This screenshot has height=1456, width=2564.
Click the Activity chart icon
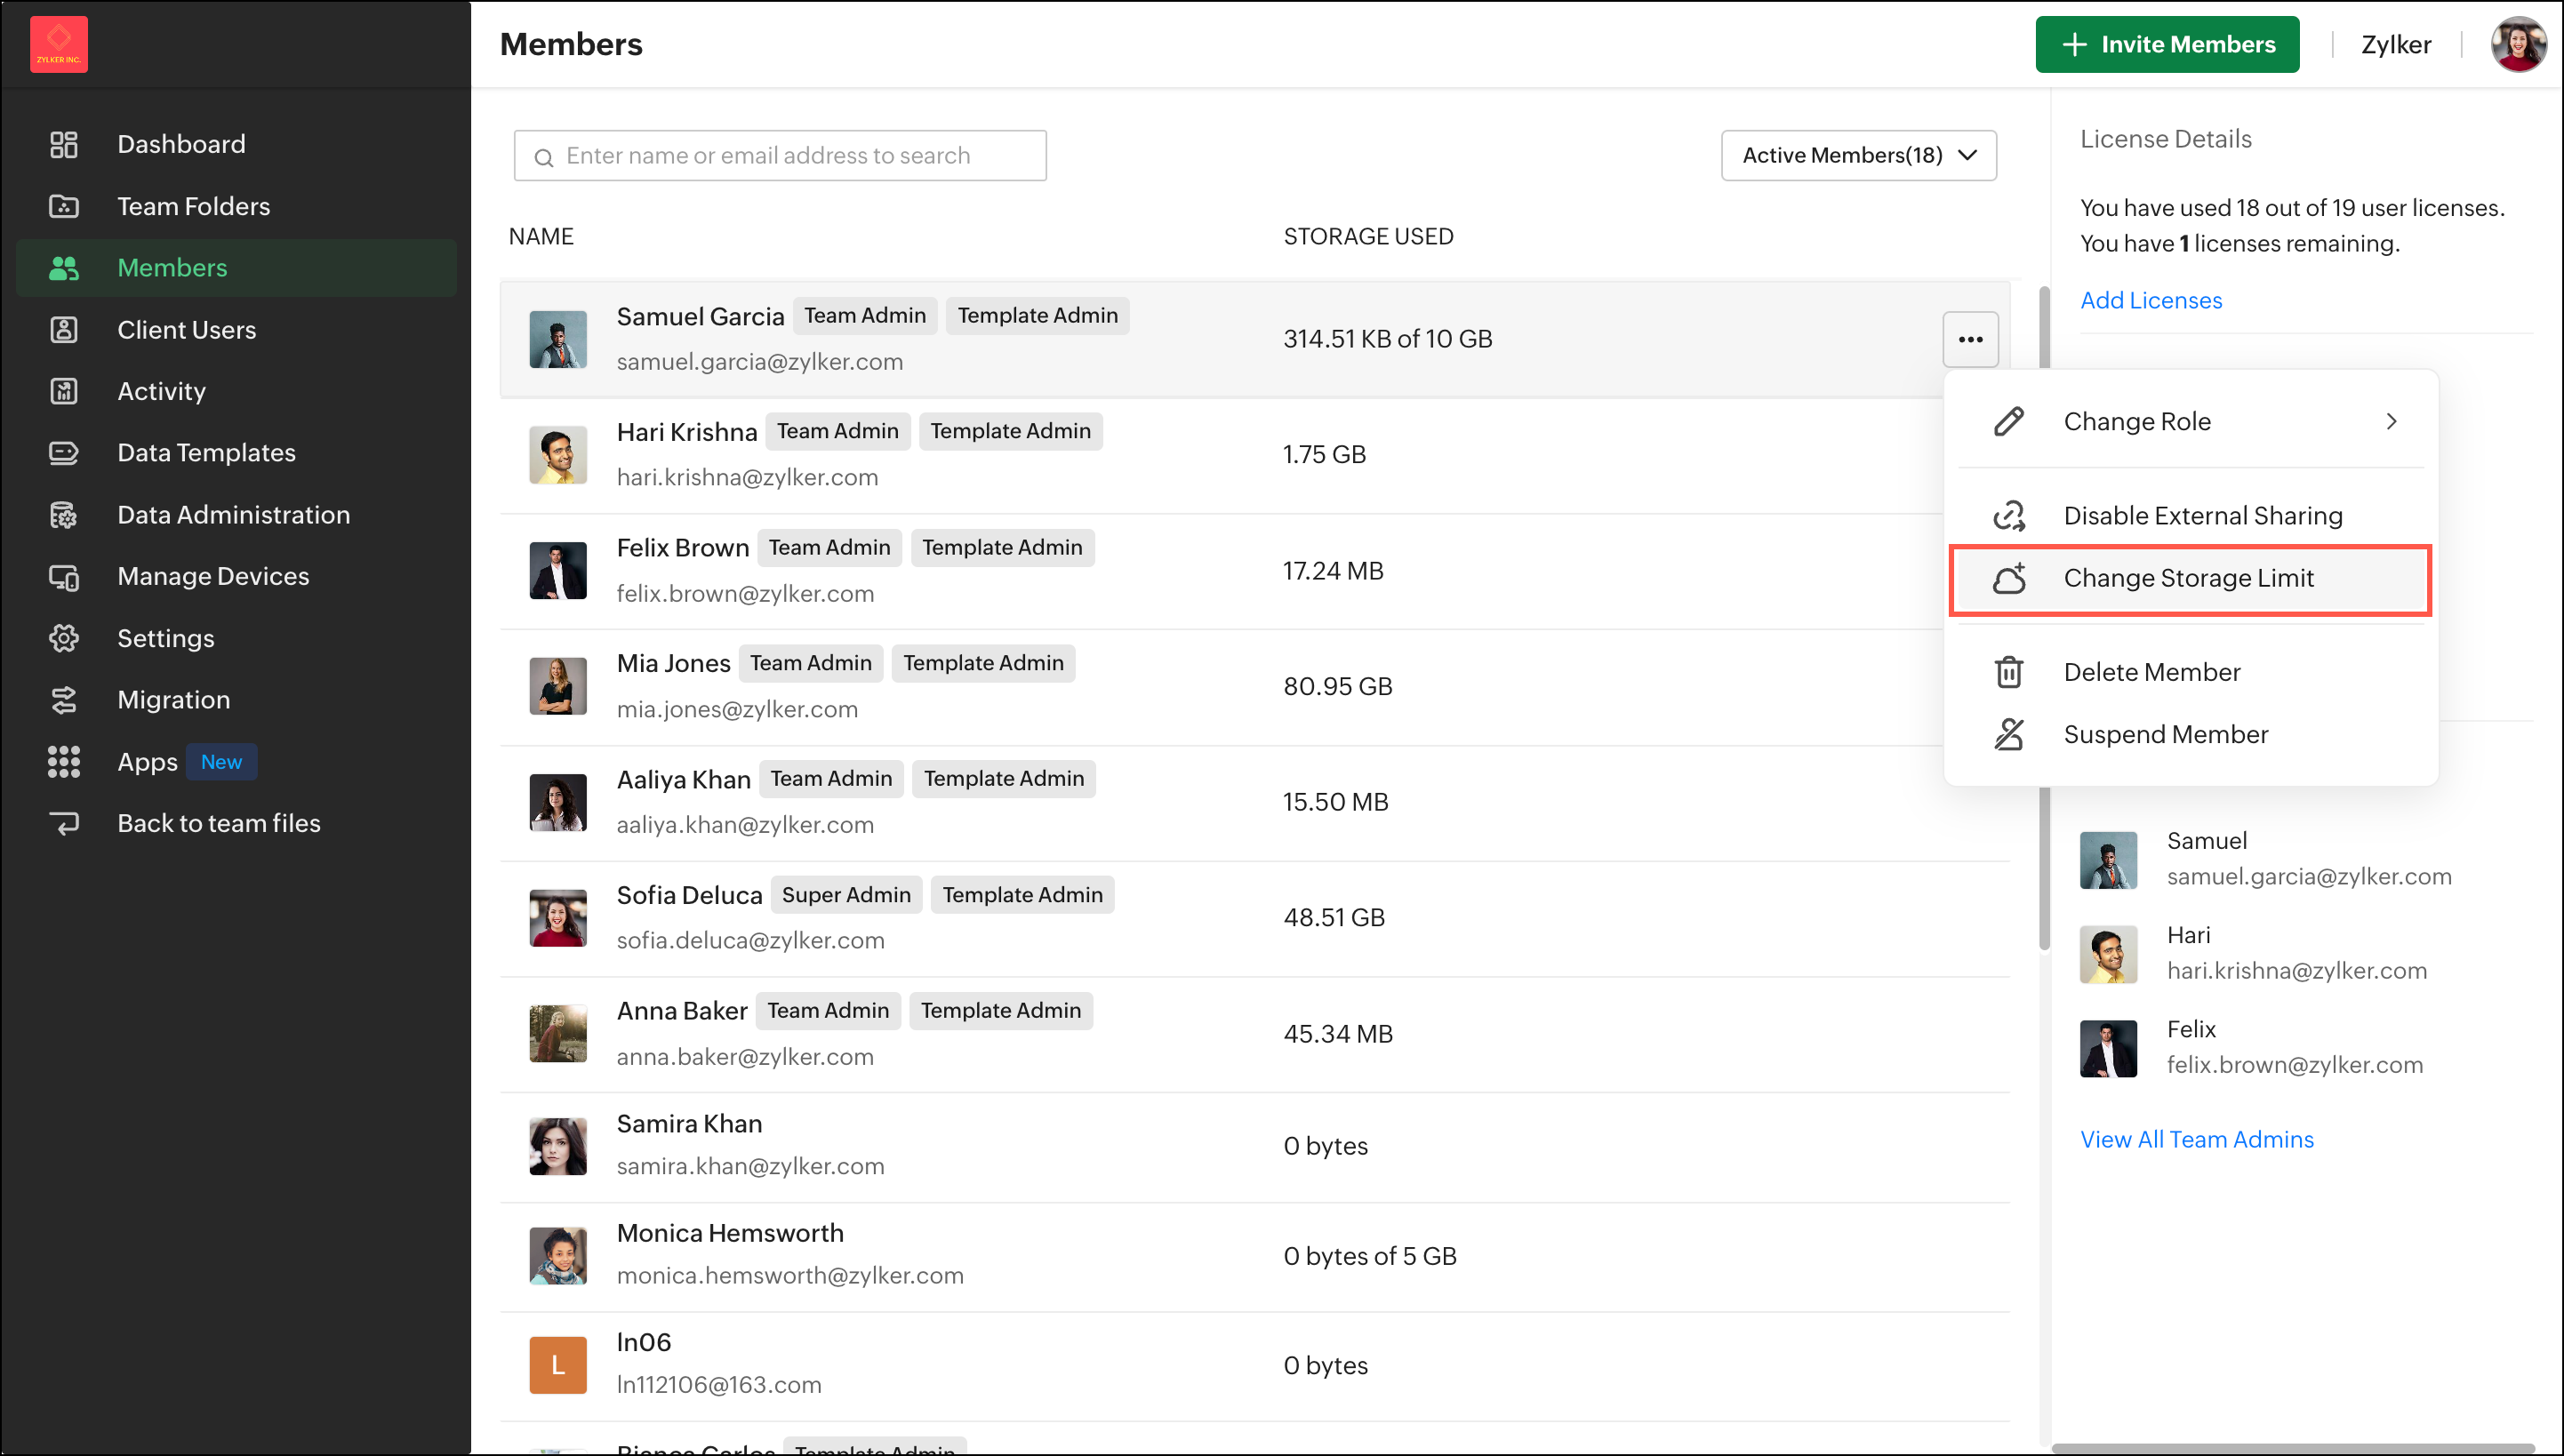click(x=64, y=391)
